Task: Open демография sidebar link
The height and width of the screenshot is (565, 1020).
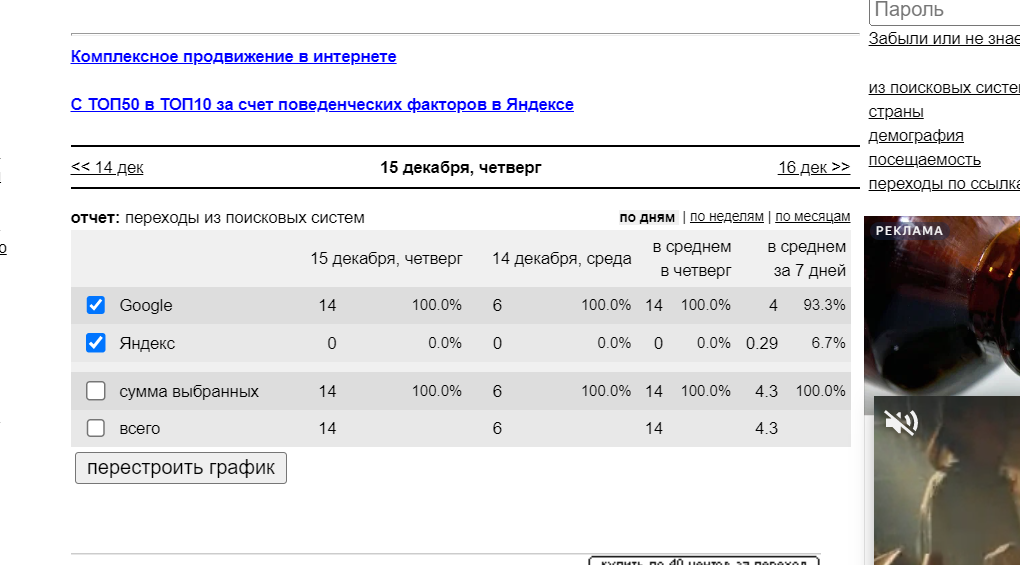Action: [x=916, y=136]
